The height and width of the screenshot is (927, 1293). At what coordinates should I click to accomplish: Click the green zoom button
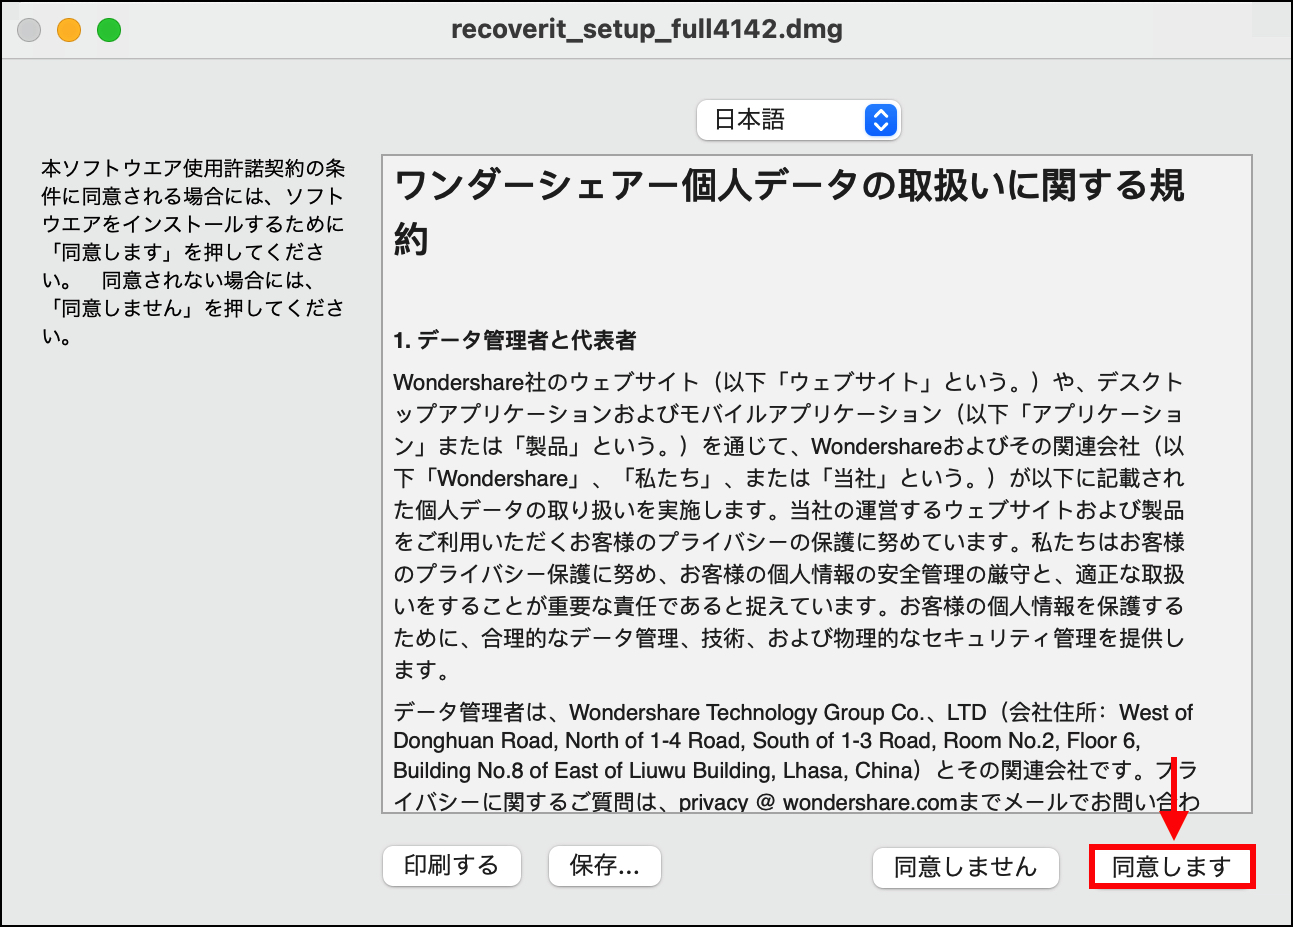(x=109, y=30)
